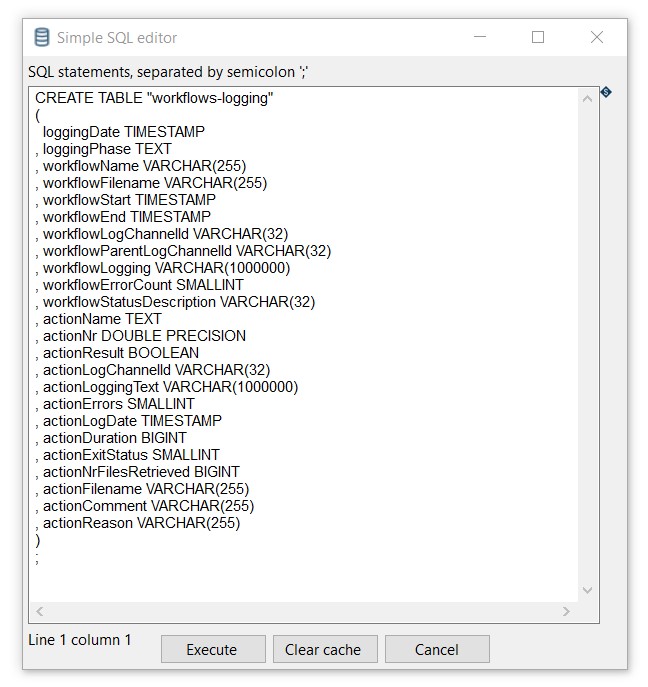Viewport: 648px width, 687px height.
Task: Maximize the Simple SQL editor window
Action: (x=538, y=38)
